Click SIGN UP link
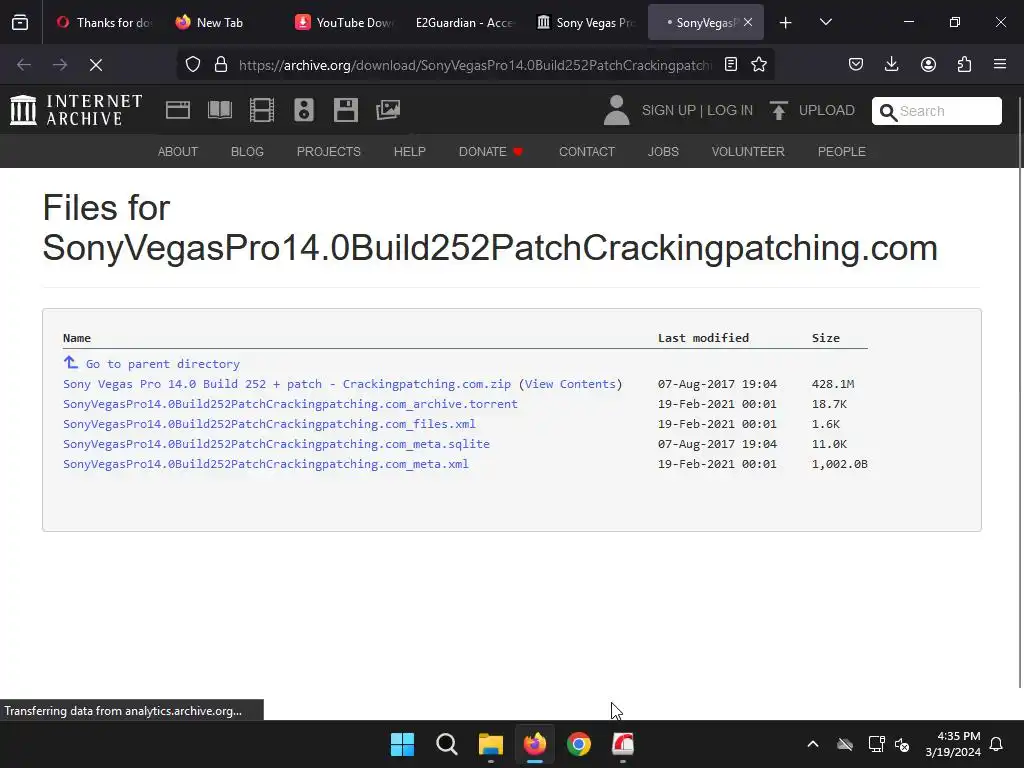The width and height of the screenshot is (1024, 768). coord(668,110)
